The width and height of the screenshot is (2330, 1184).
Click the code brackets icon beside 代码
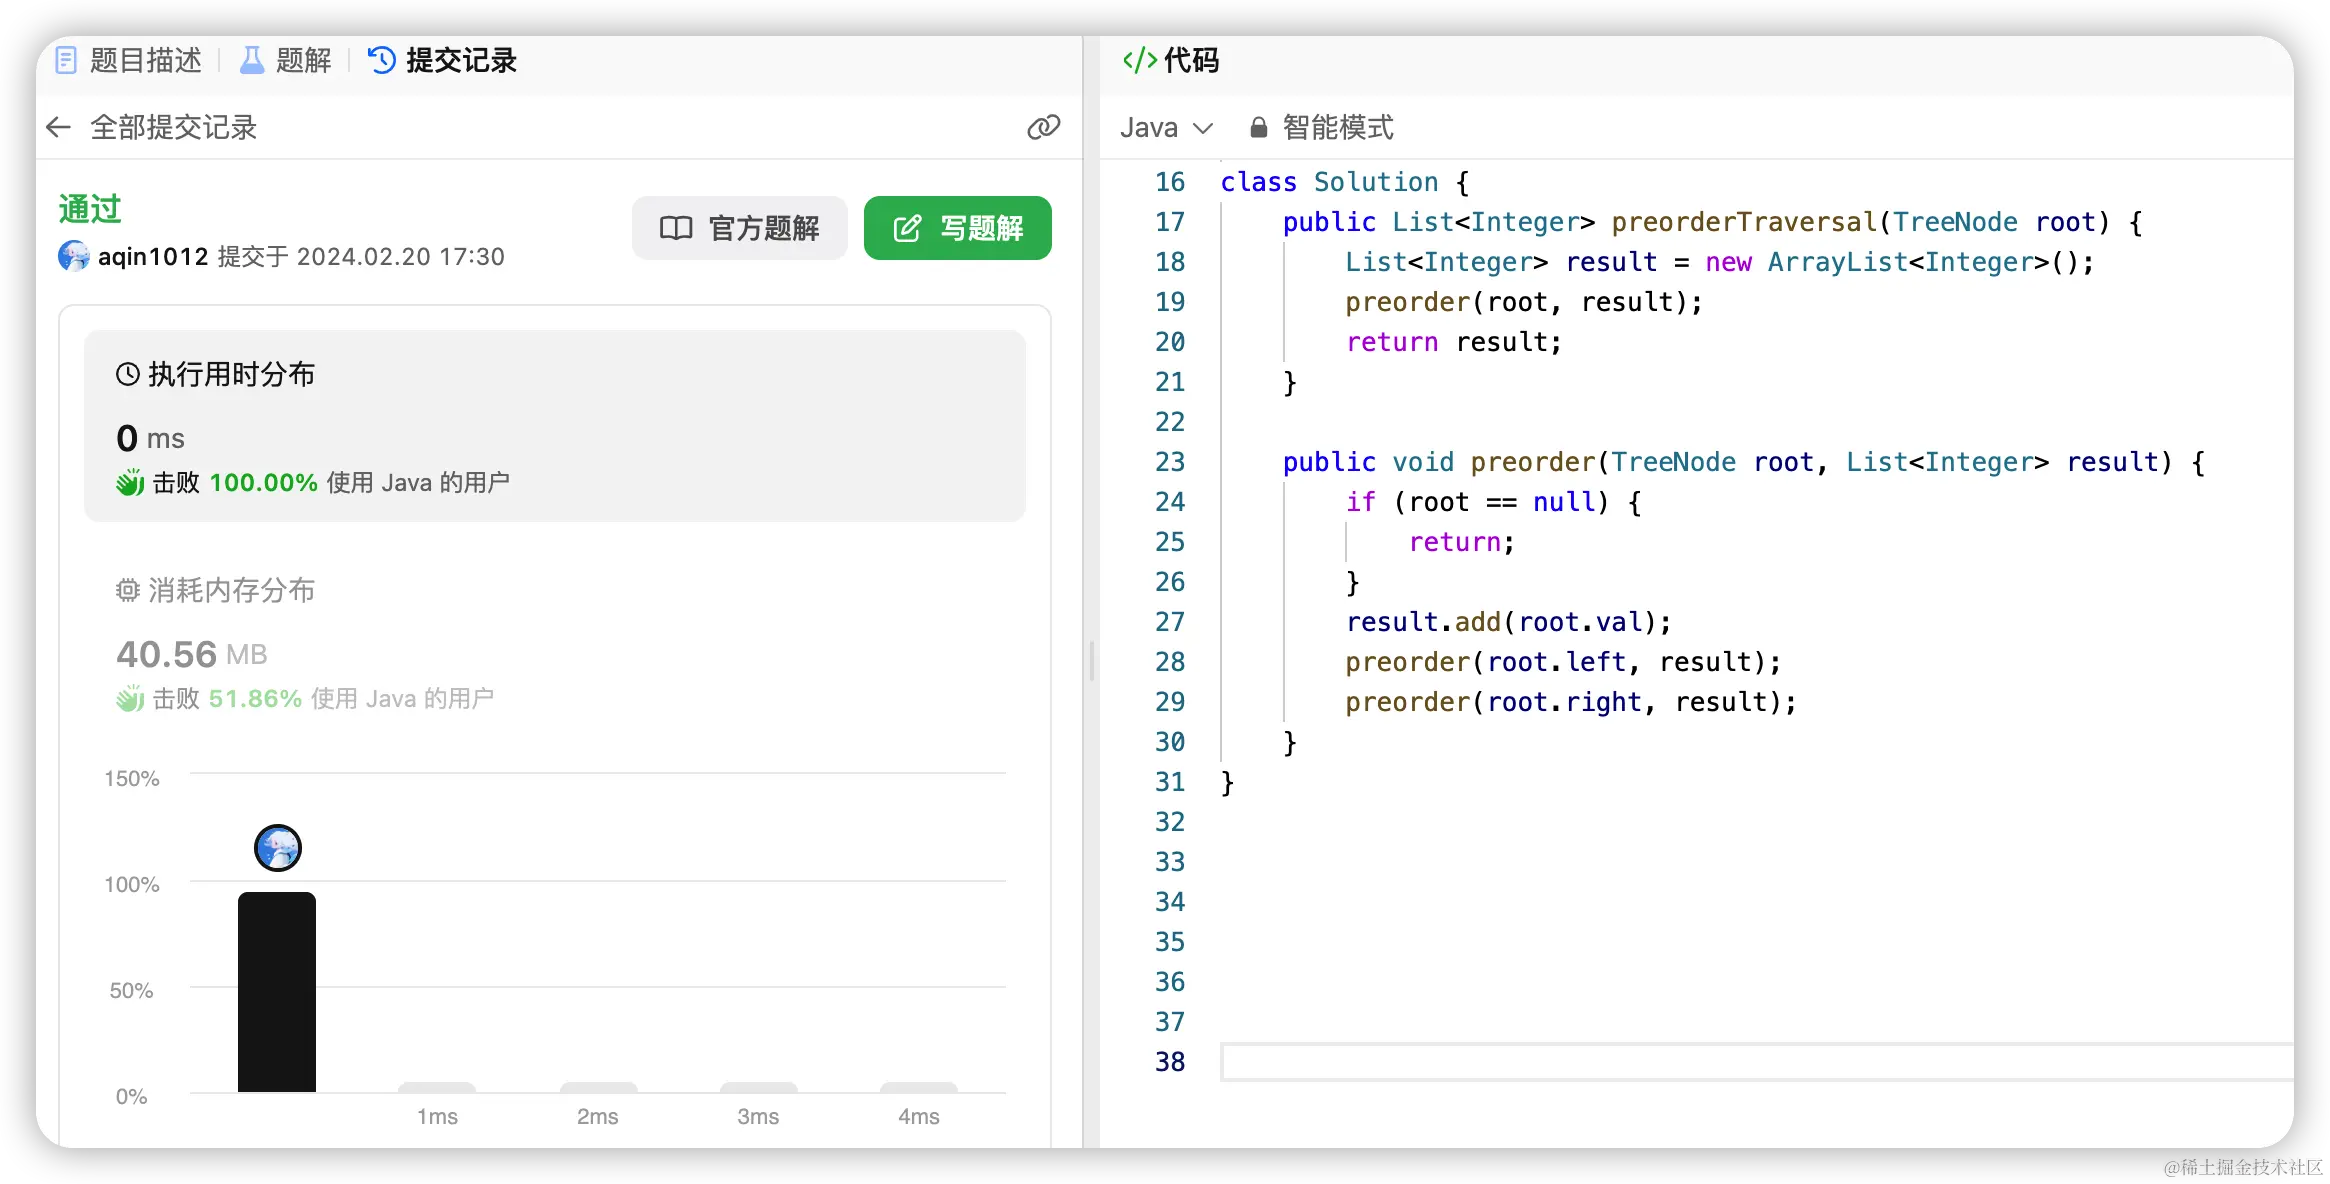pyautogui.click(x=1139, y=60)
